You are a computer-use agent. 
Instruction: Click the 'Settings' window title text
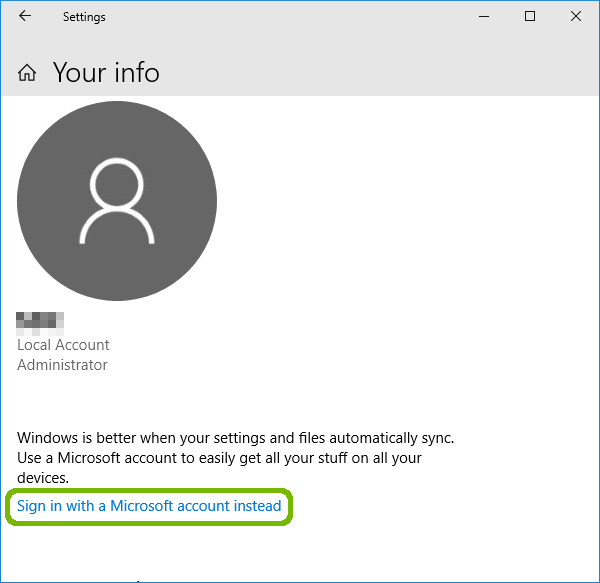click(x=84, y=17)
